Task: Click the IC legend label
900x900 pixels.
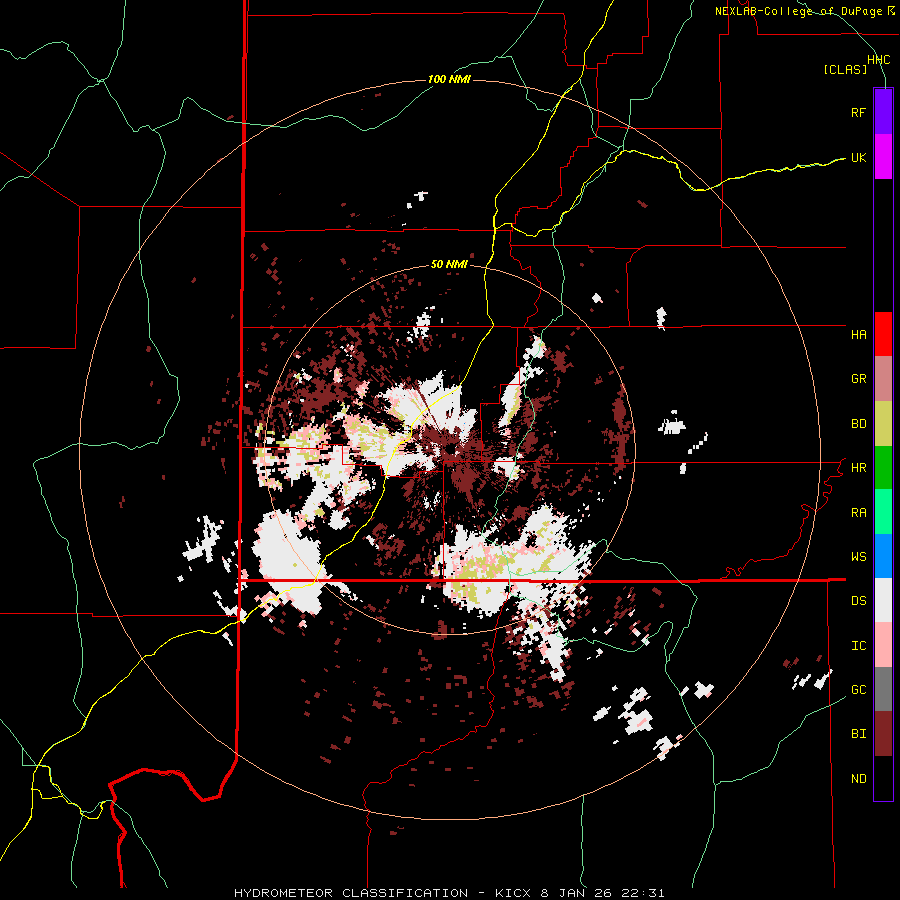Action: [x=858, y=646]
